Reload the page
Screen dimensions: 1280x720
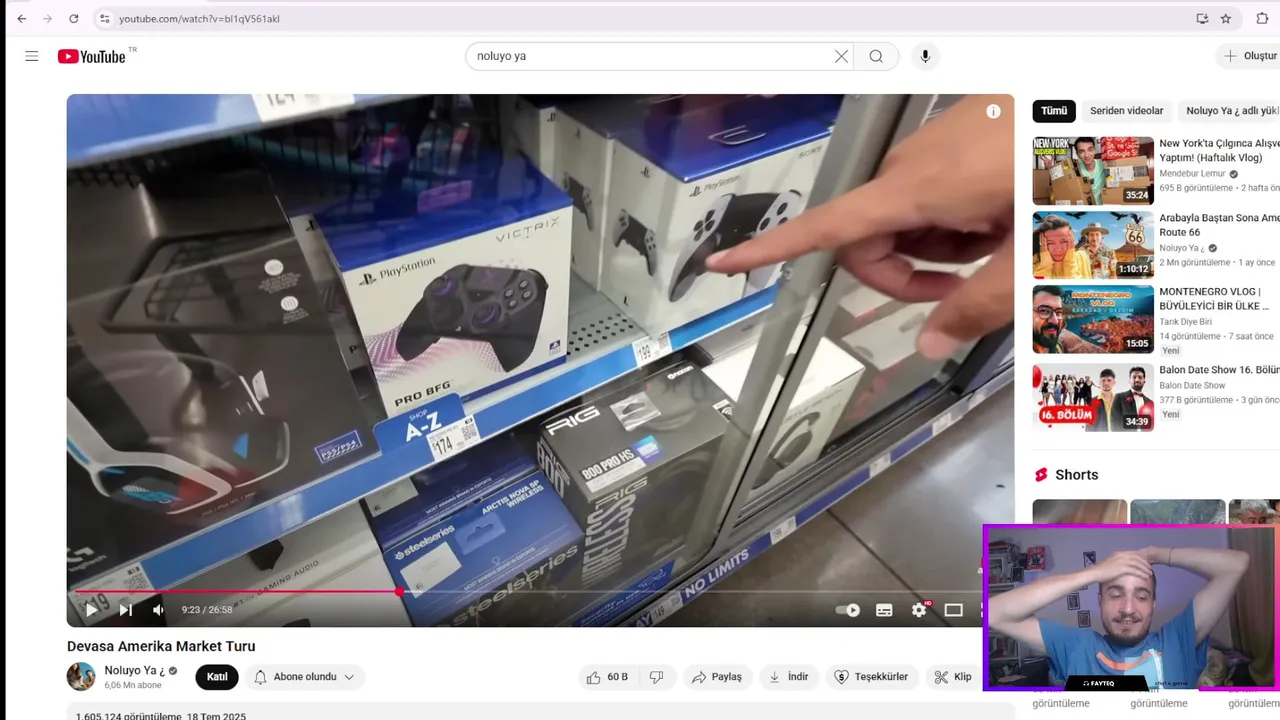(x=74, y=18)
